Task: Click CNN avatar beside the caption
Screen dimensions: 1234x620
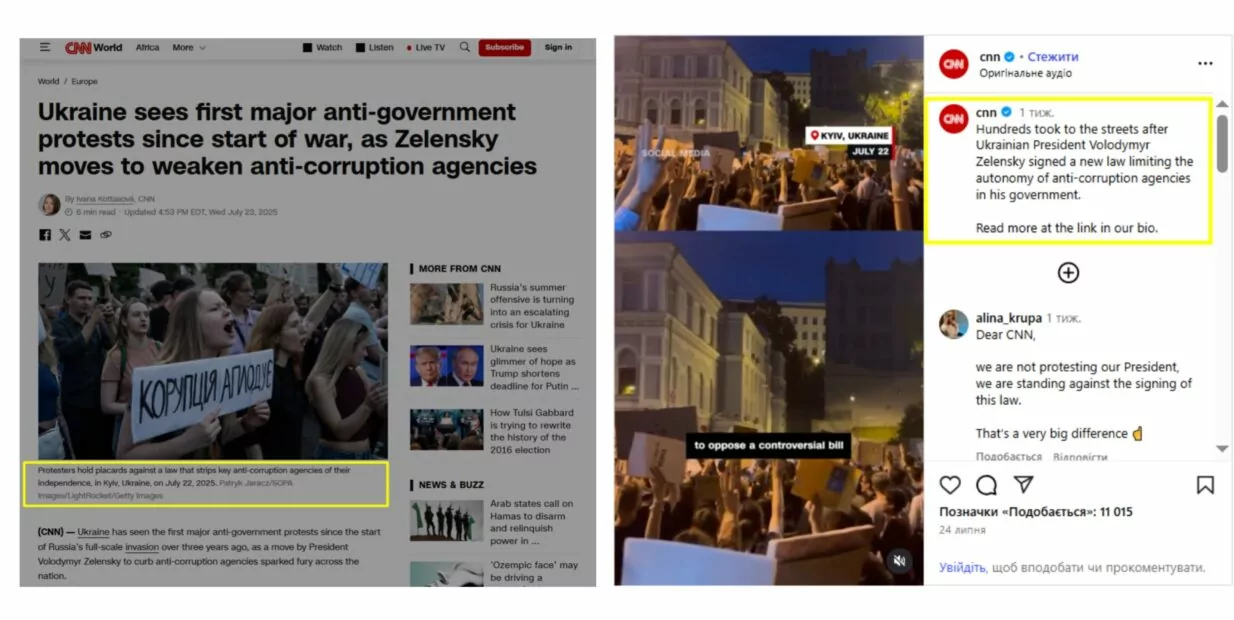Action: pyautogui.click(x=953, y=119)
